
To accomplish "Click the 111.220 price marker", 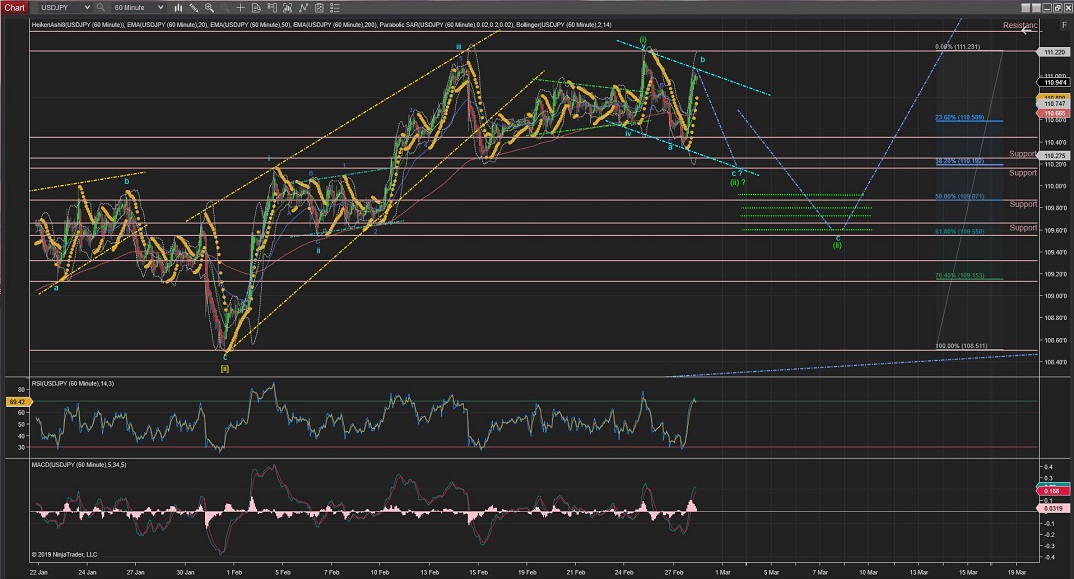I will (x=1054, y=52).
